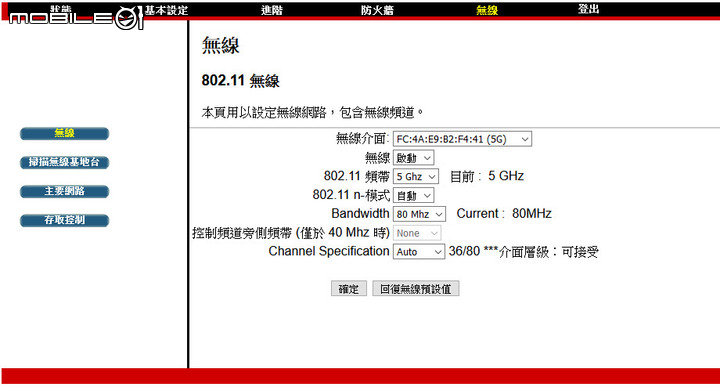
Task: Open the 基本設定 menu tab
Action: pyautogui.click(x=166, y=10)
